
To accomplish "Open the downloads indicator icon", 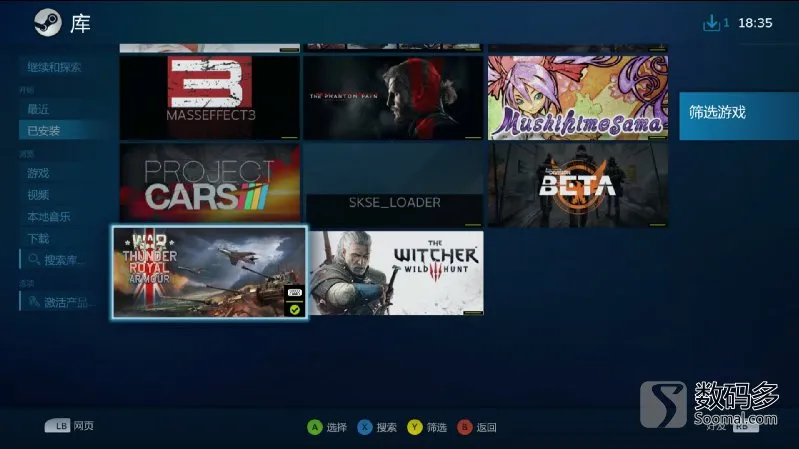I will (x=711, y=23).
